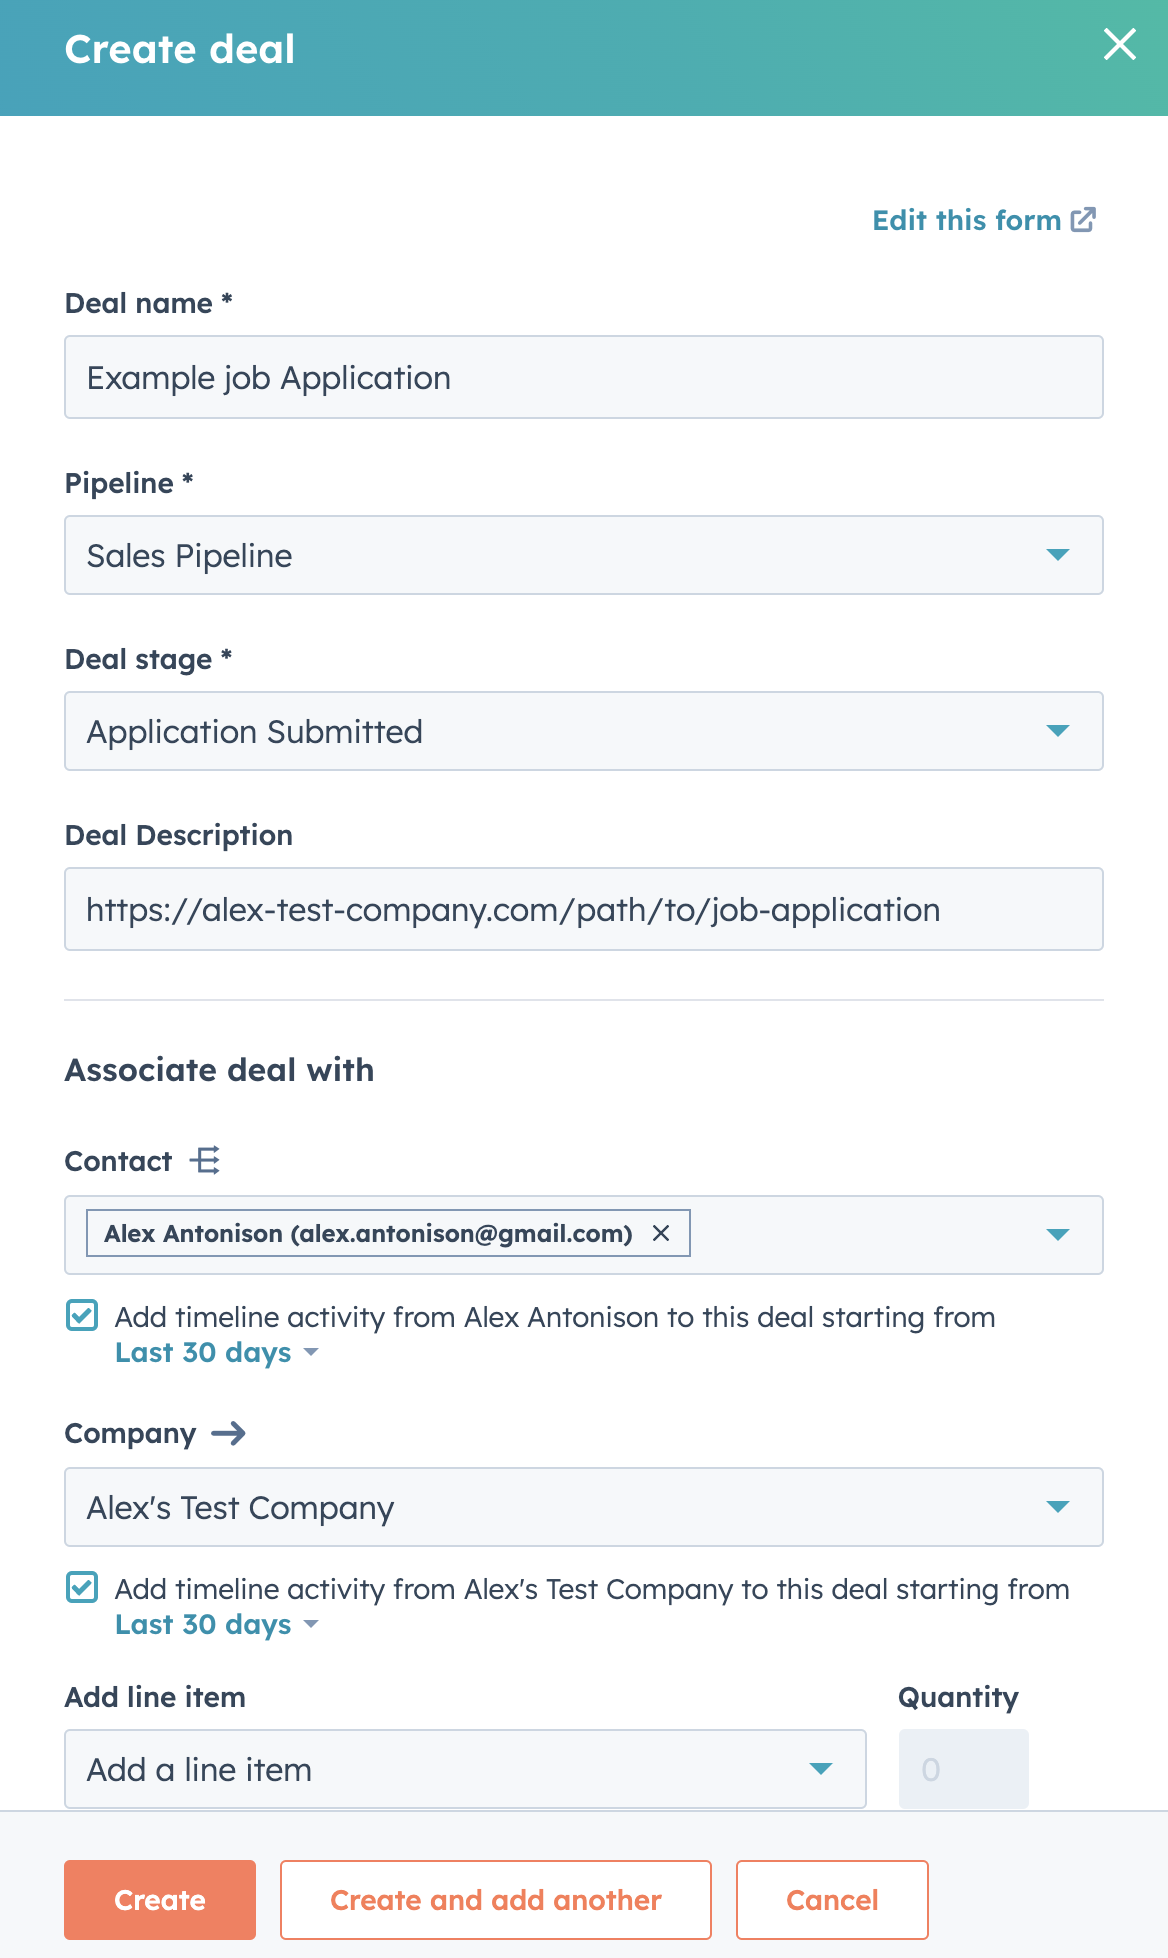This screenshot has width=1168, height=1958.
Task: Change contact timeline range Last 30 days
Action: click(x=217, y=1352)
